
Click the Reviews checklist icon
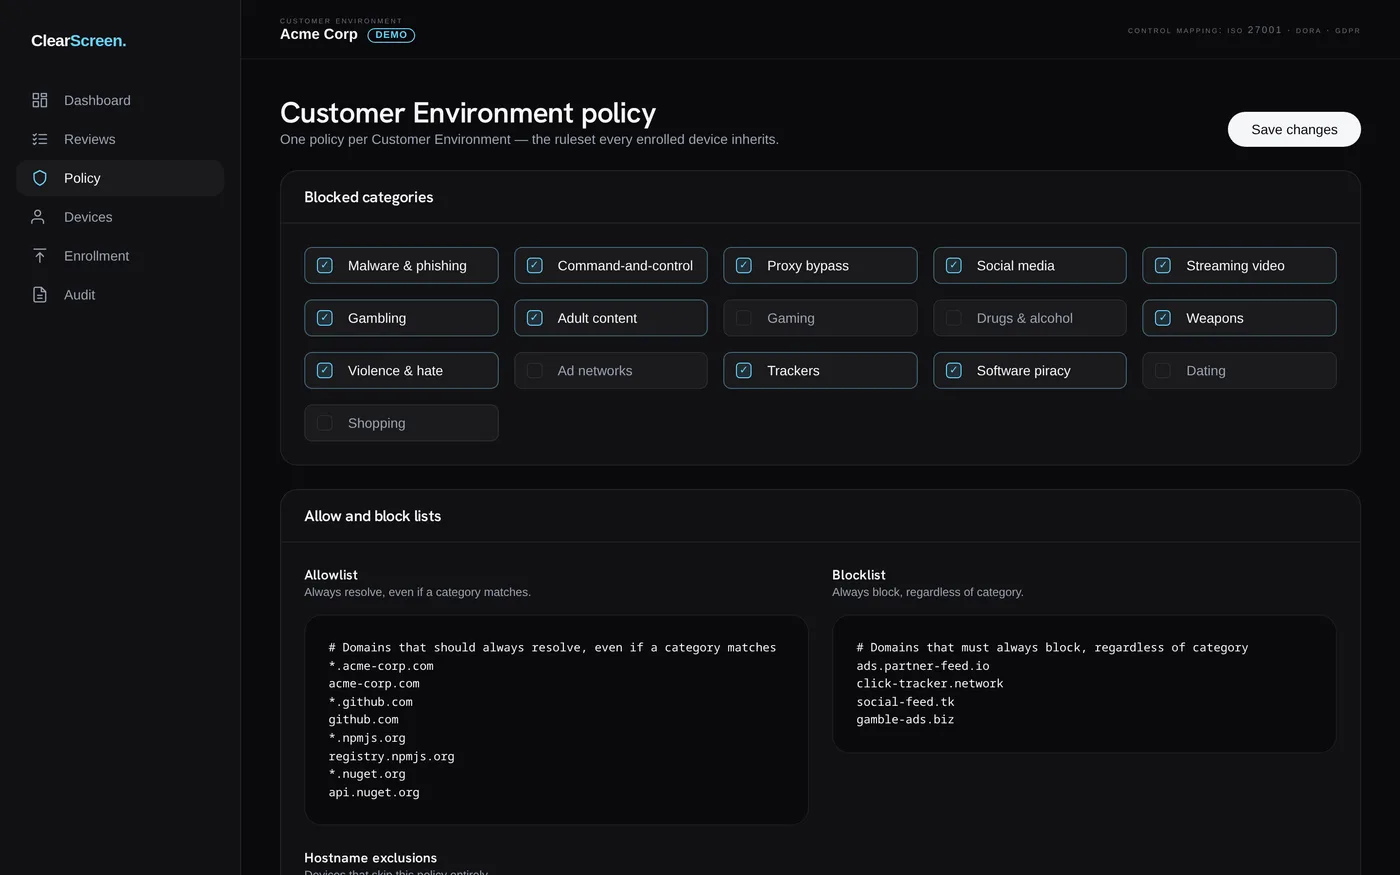[x=40, y=139]
